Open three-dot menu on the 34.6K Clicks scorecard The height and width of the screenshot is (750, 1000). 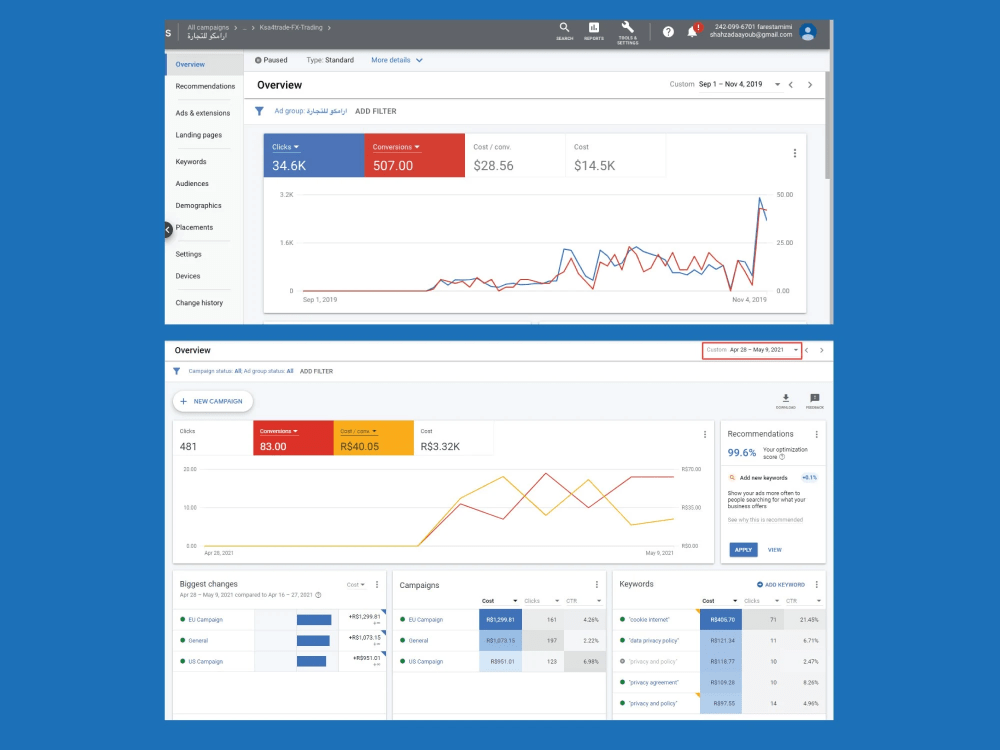click(794, 153)
